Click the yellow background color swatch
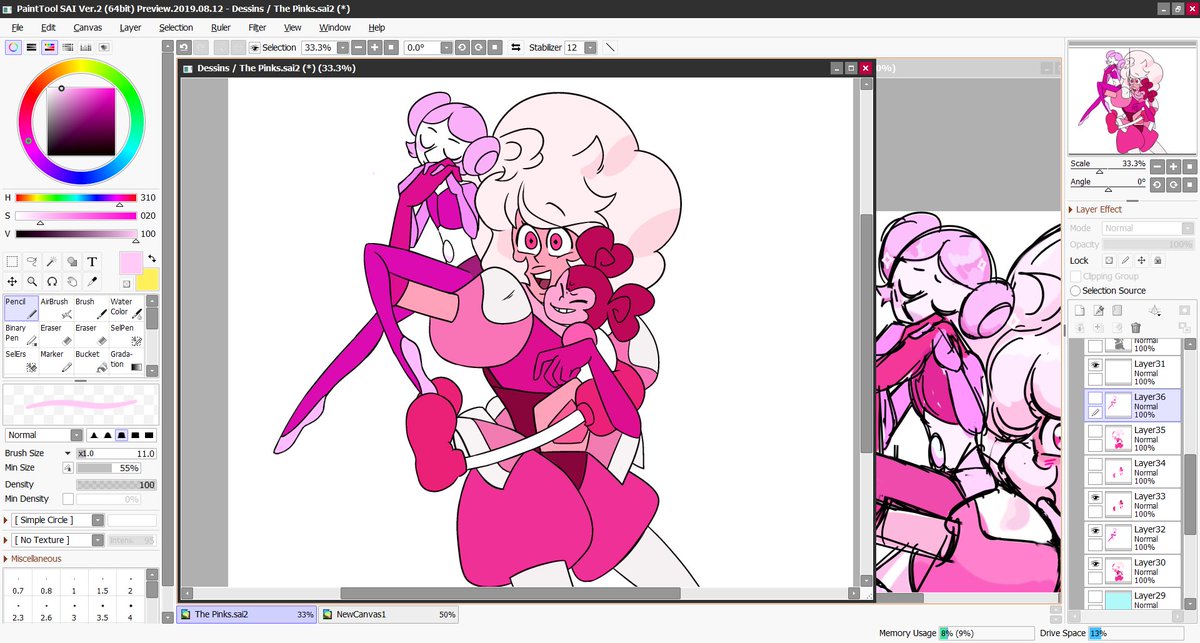This screenshot has width=1200, height=643. pyautogui.click(x=149, y=281)
